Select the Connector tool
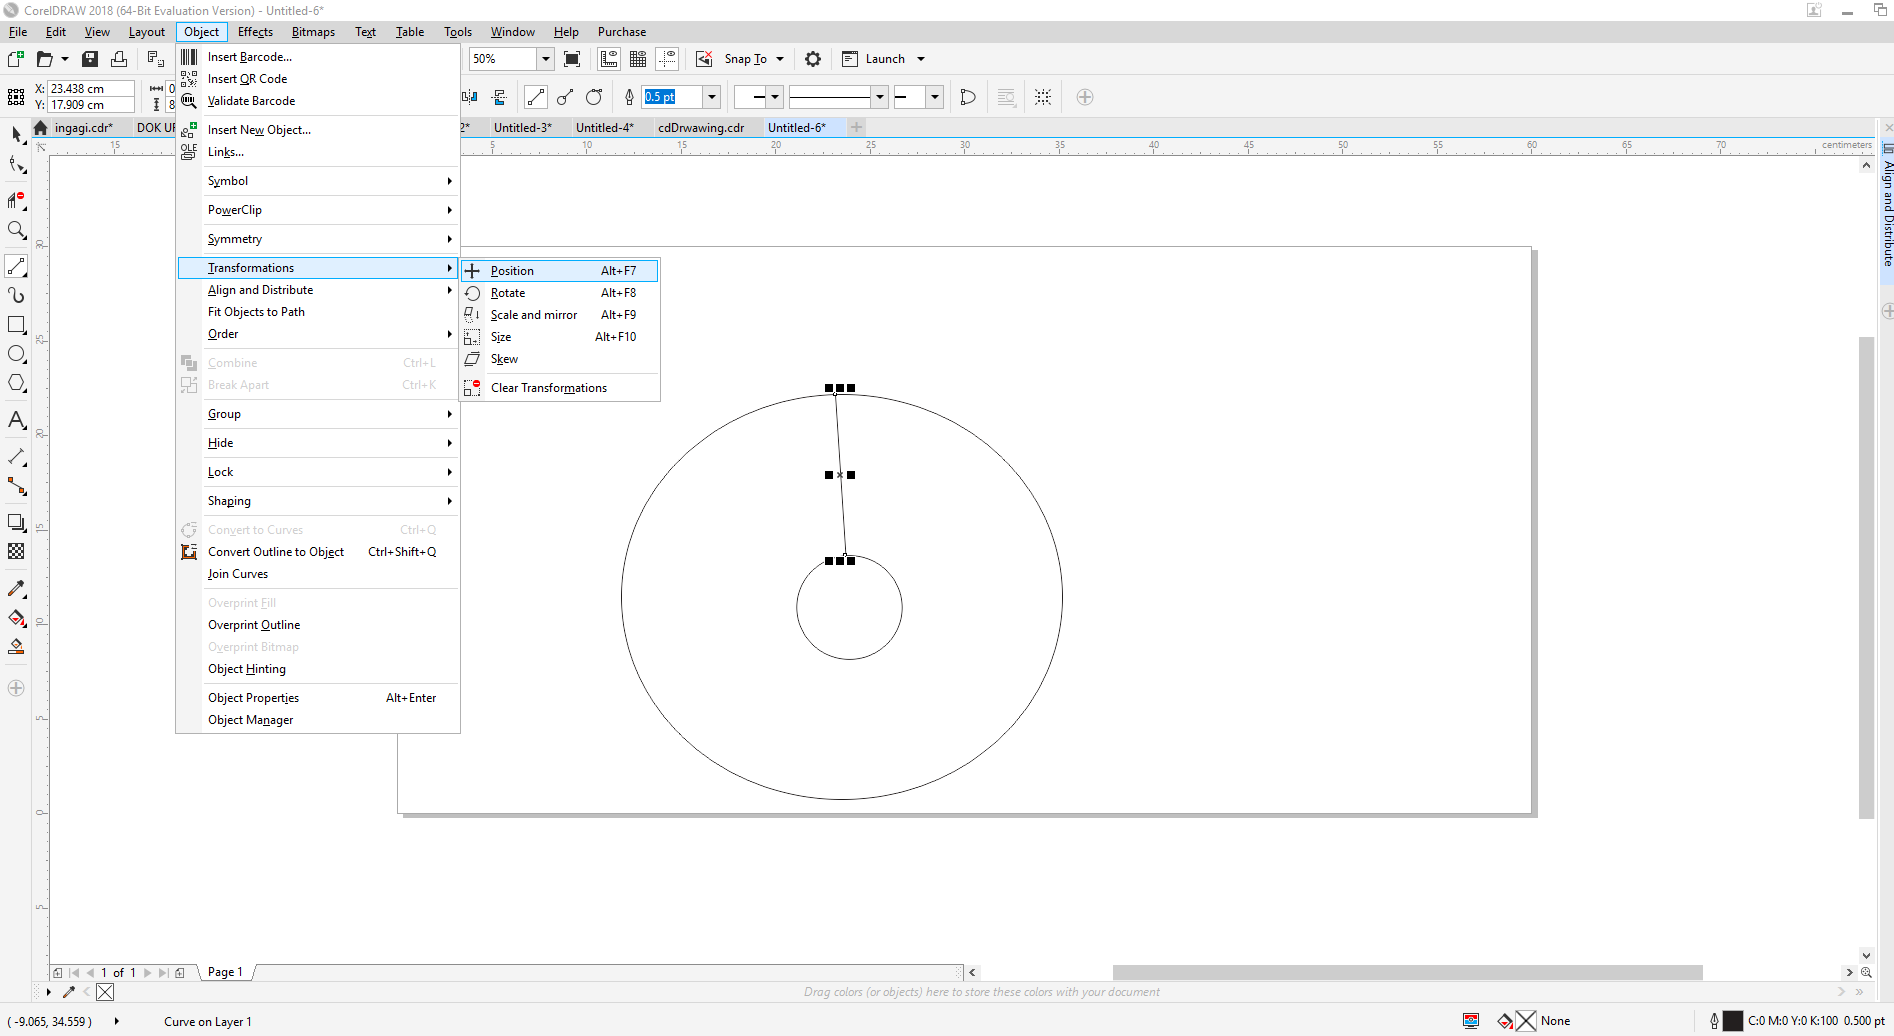 point(16,486)
